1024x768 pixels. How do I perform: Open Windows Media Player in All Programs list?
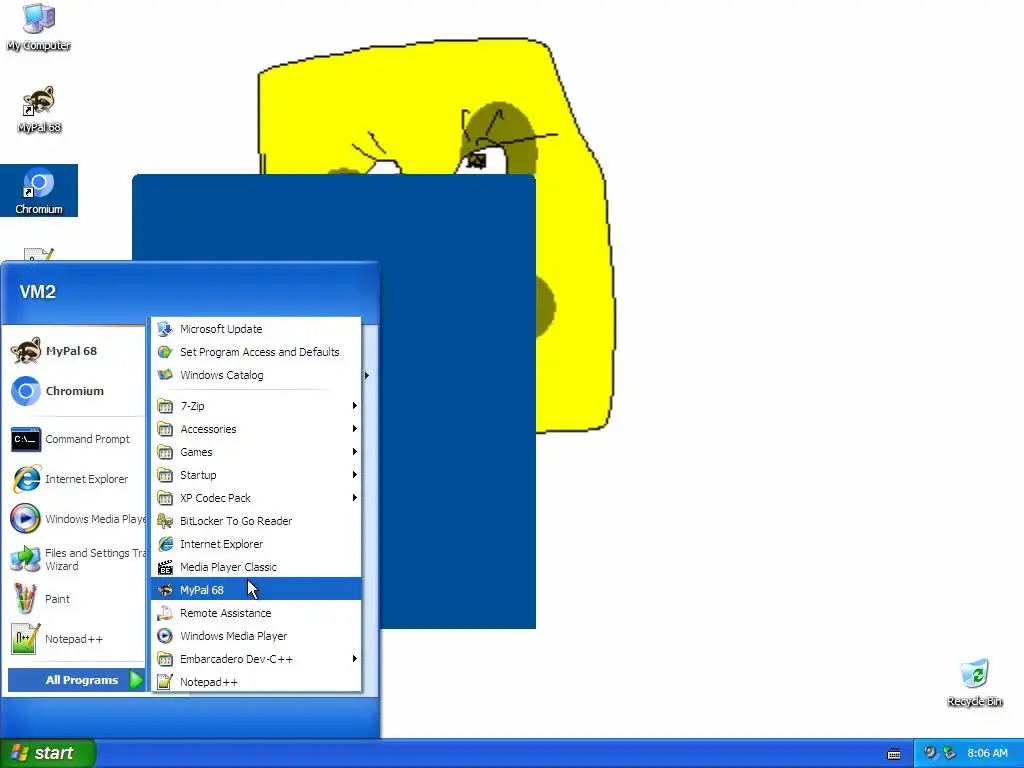(x=256, y=636)
